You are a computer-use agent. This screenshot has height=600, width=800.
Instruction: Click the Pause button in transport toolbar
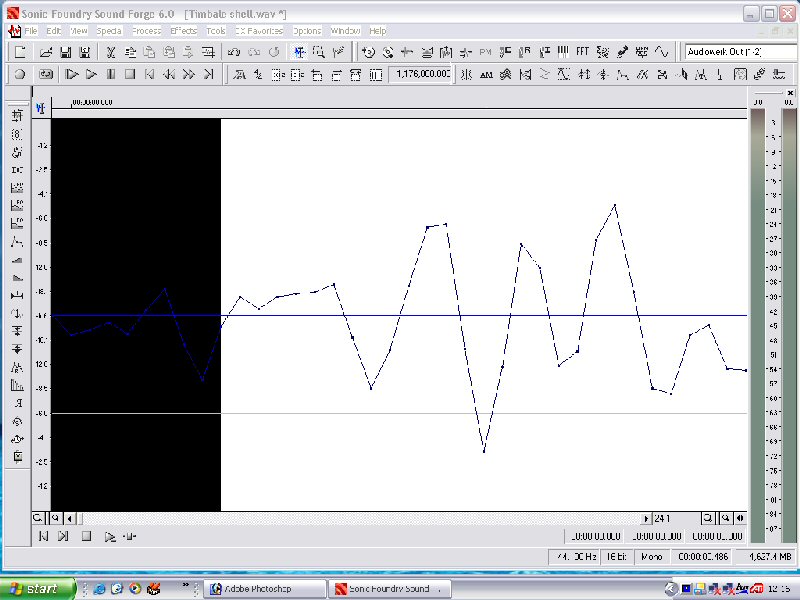tap(111, 74)
